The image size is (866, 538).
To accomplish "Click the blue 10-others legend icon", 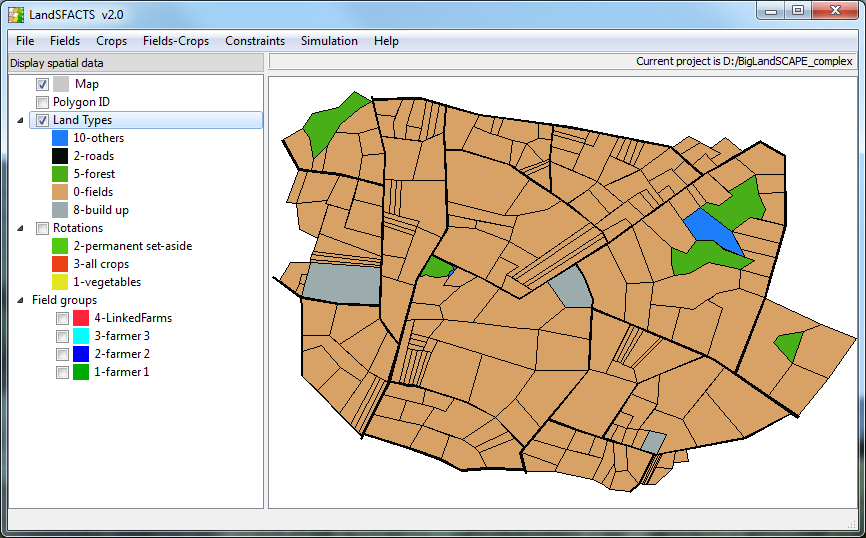I will [x=60, y=138].
